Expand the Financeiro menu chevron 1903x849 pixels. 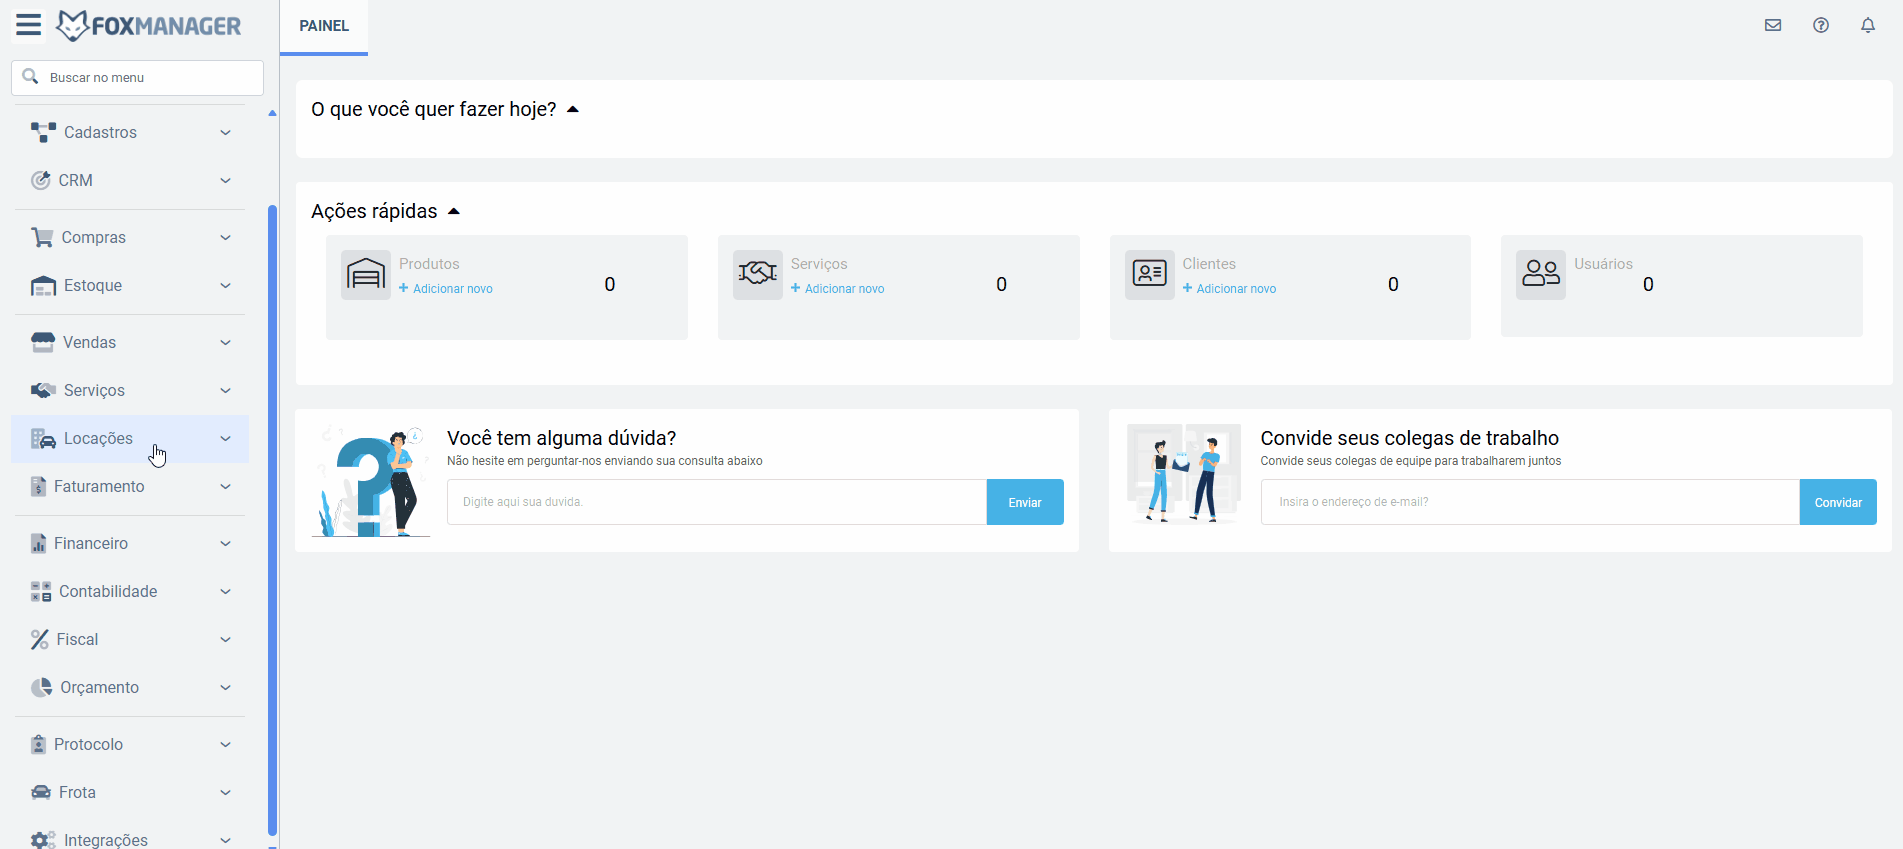click(x=226, y=544)
